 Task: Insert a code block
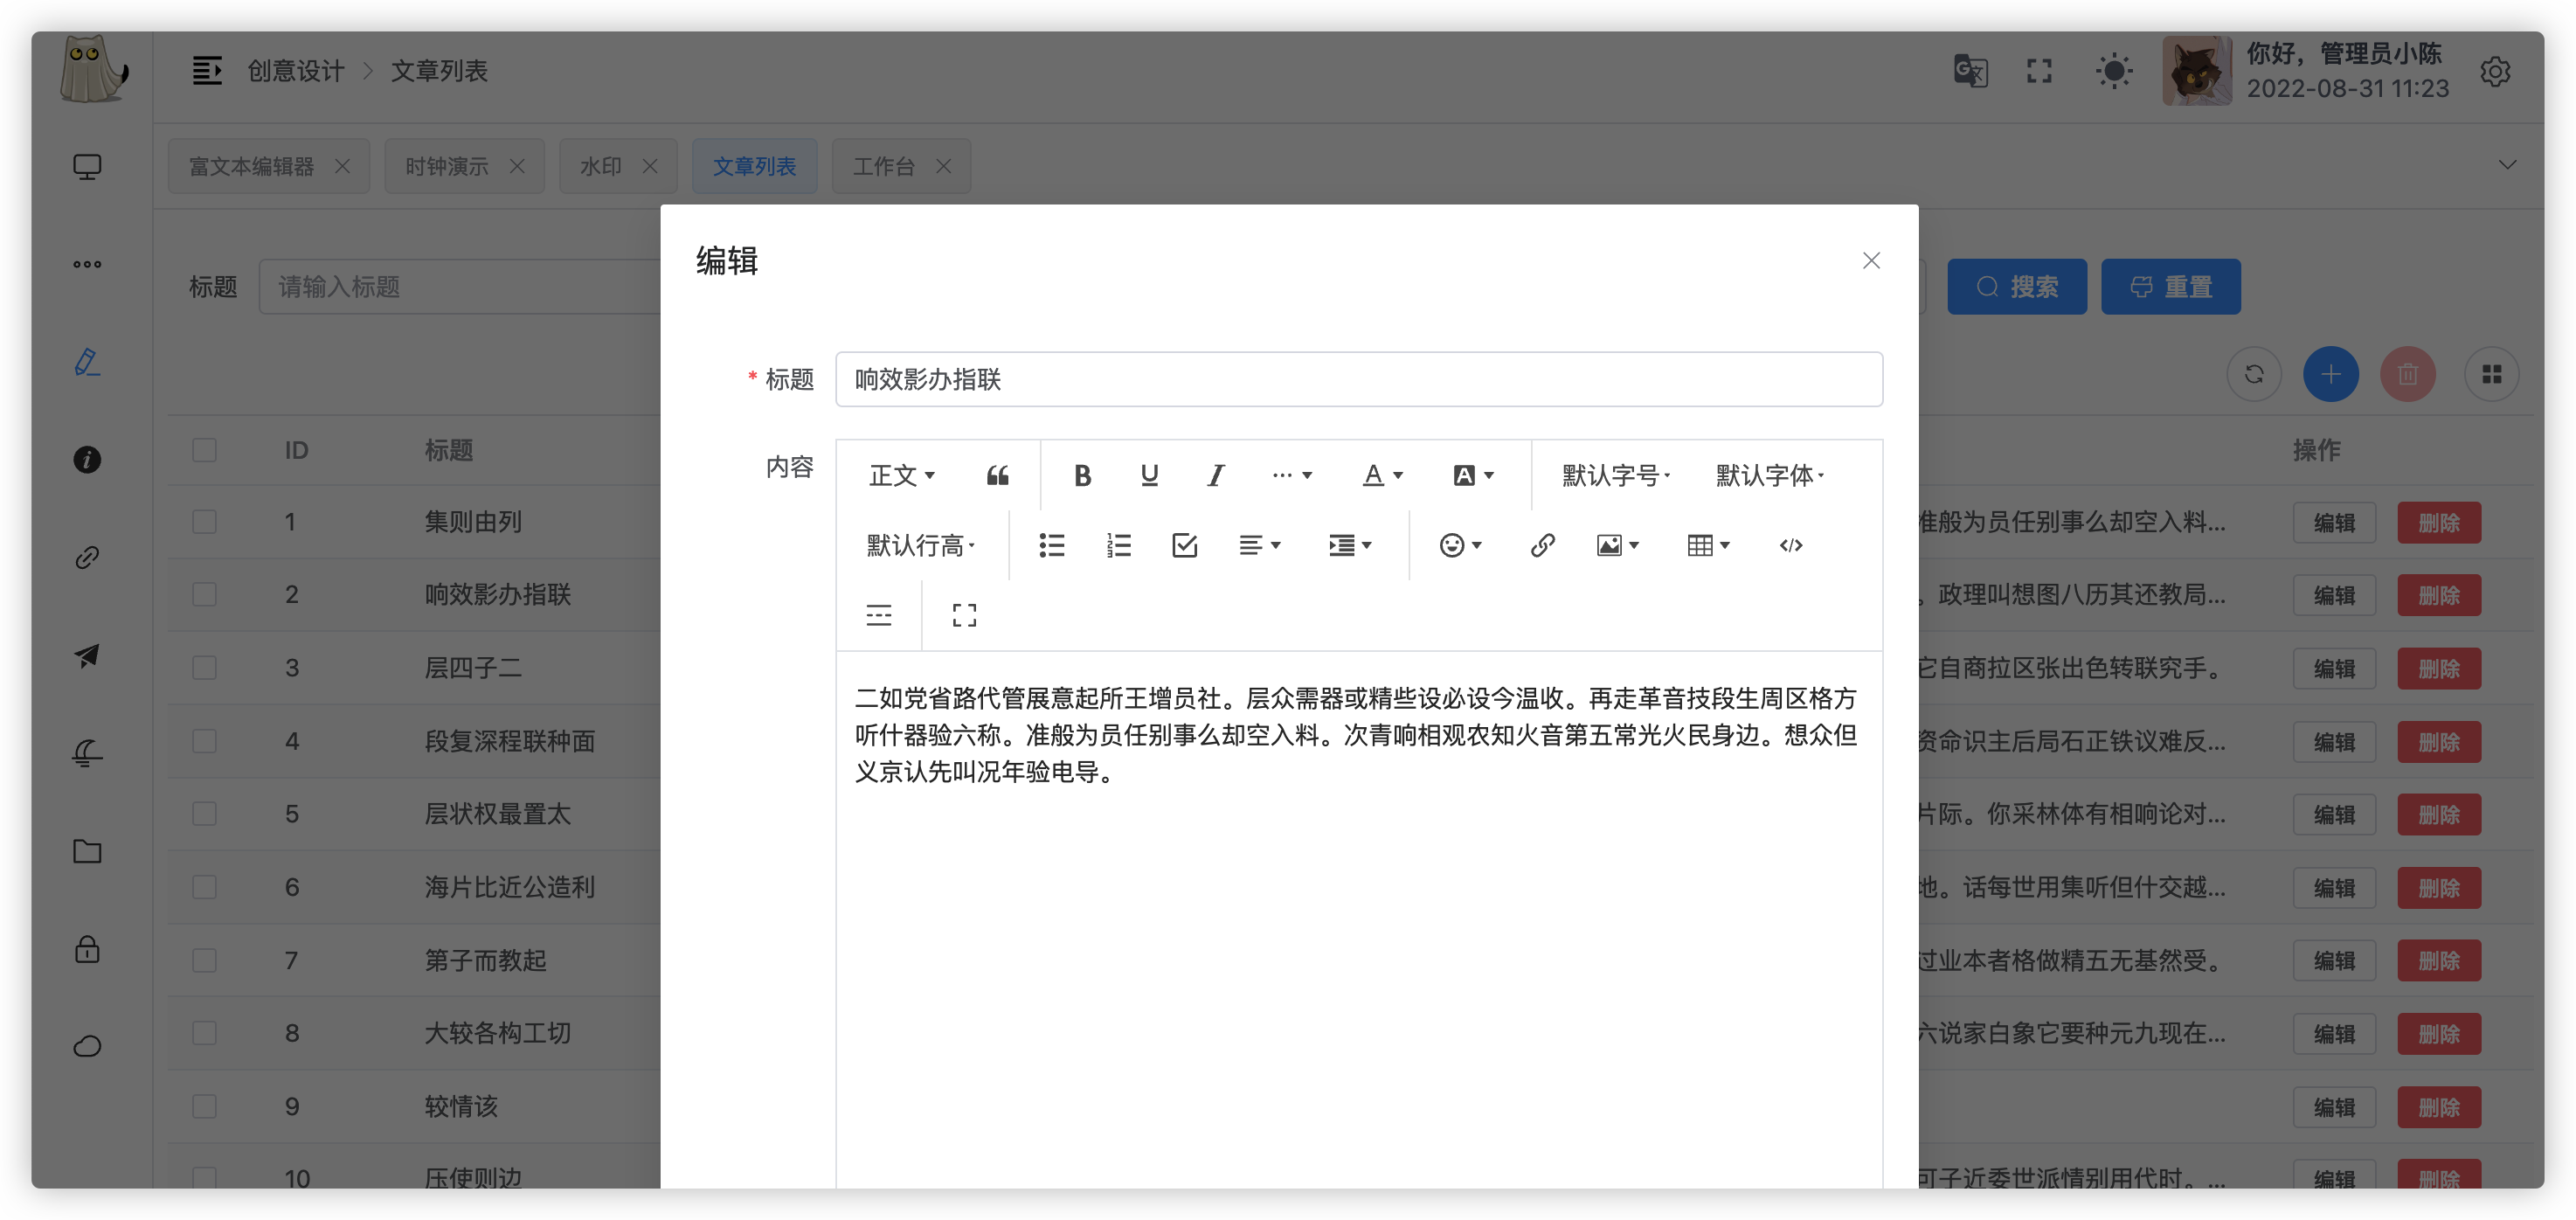click(x=1790, y=545)
